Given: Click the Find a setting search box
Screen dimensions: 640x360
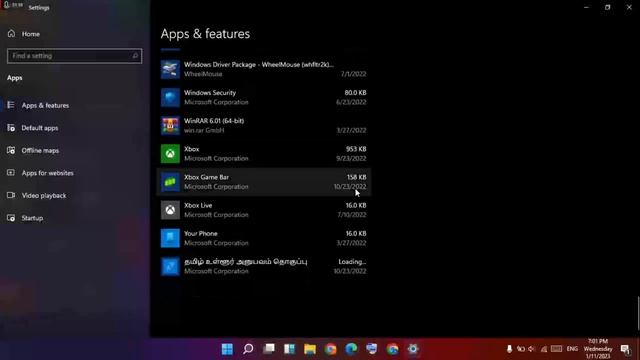Looking at the screenshot, I should pyautogui.click(x=74, y=56).
